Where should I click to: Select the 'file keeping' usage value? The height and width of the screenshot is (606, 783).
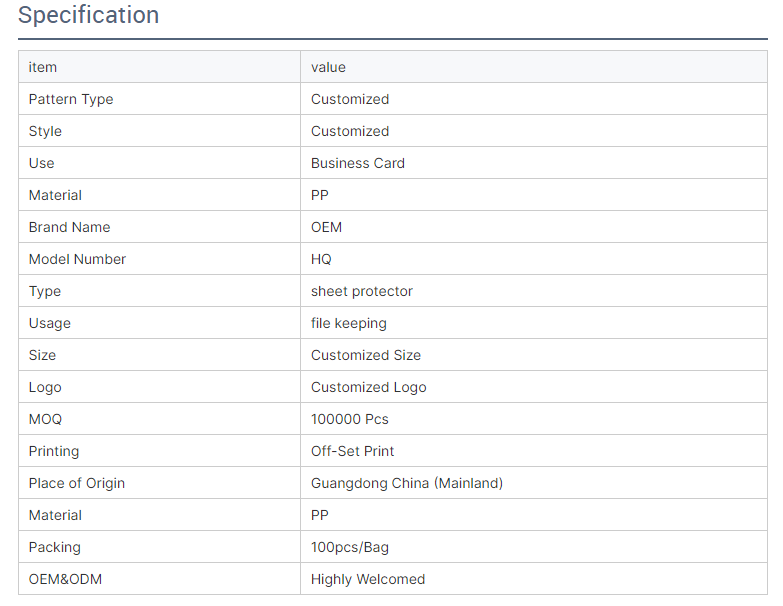pos(349,323)
